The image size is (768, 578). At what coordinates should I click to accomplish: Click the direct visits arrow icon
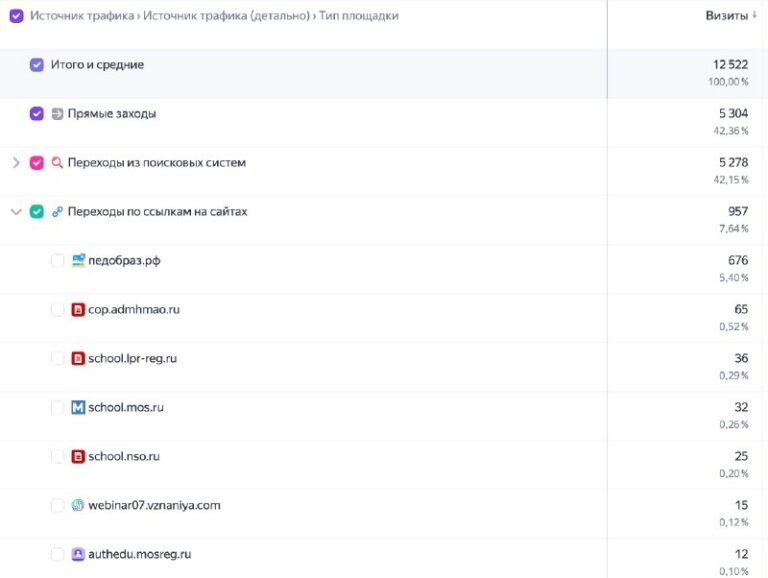coord(57,114)
